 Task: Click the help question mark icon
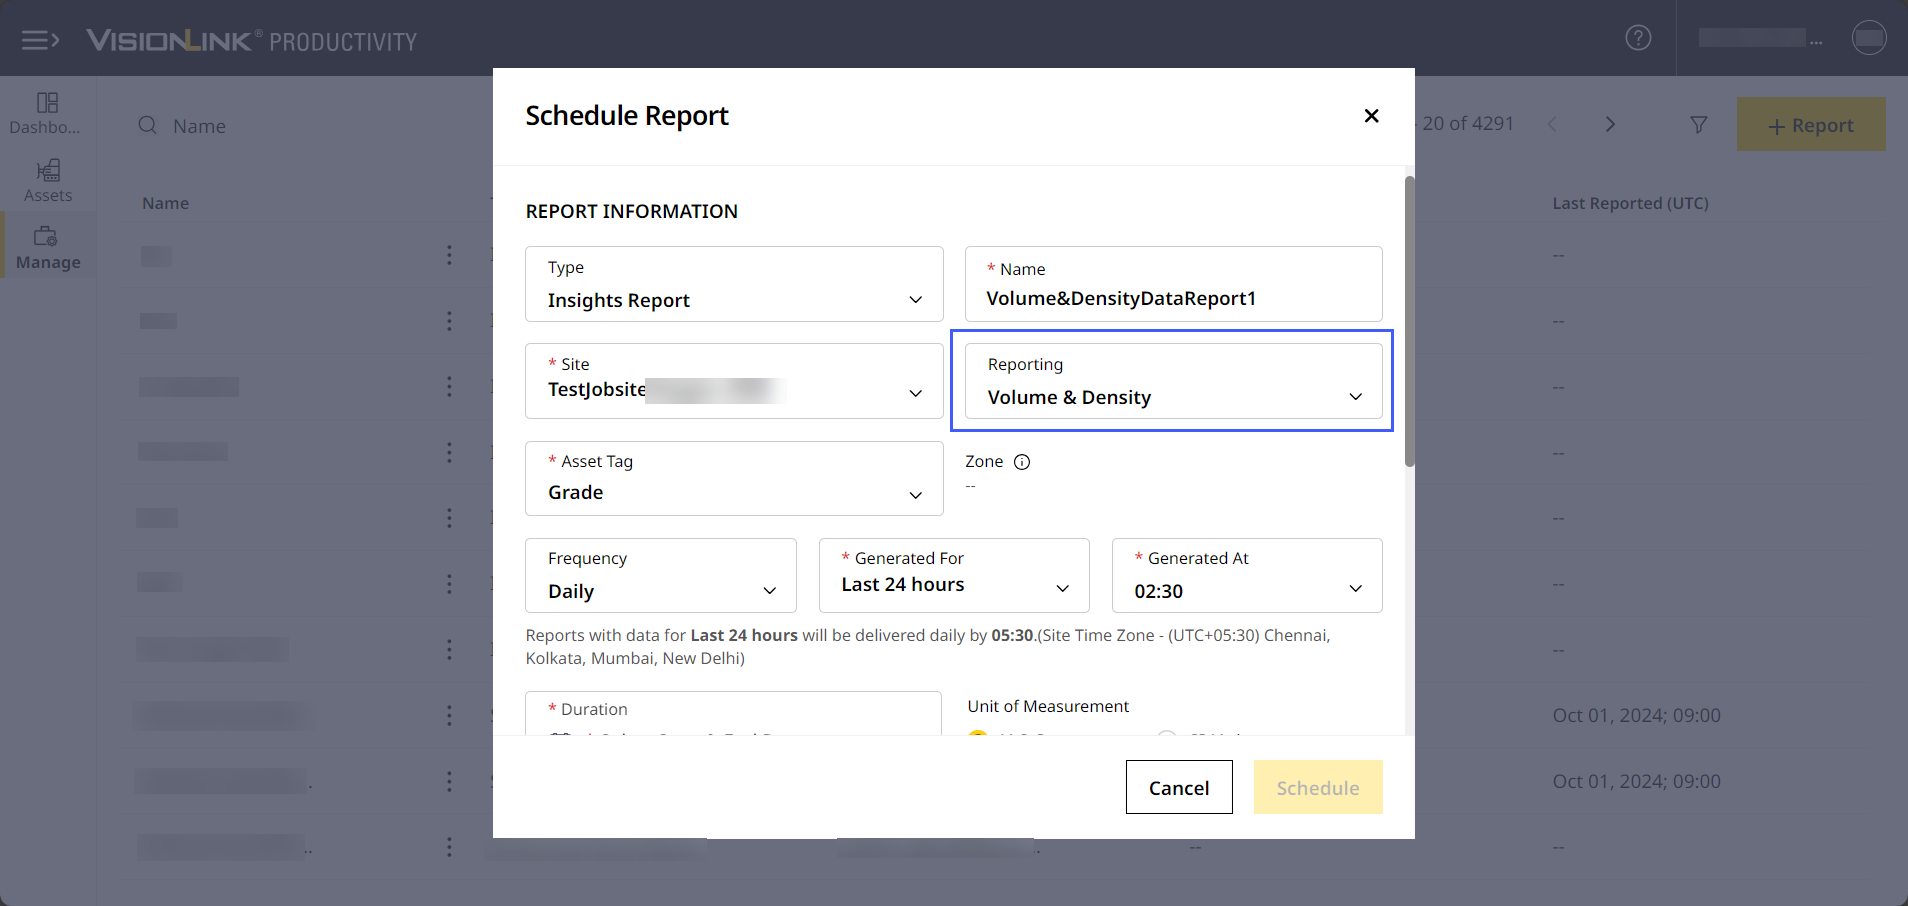click(x=1637, y=38)
